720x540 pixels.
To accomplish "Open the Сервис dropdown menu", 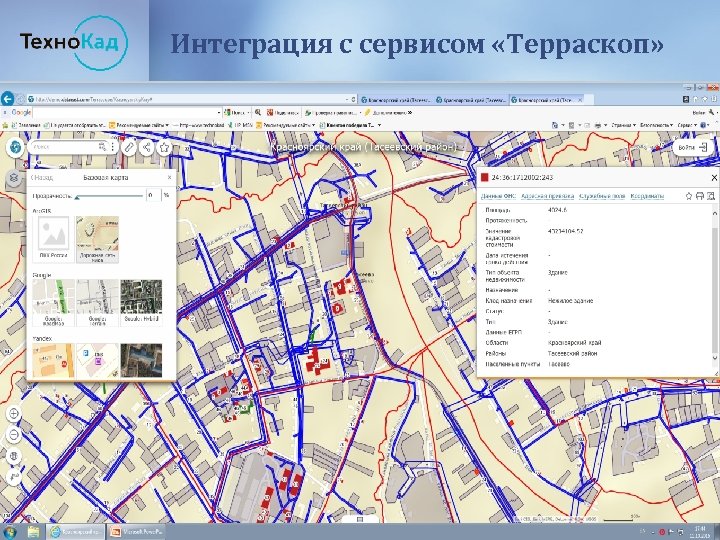I will [x=687, y=125].
